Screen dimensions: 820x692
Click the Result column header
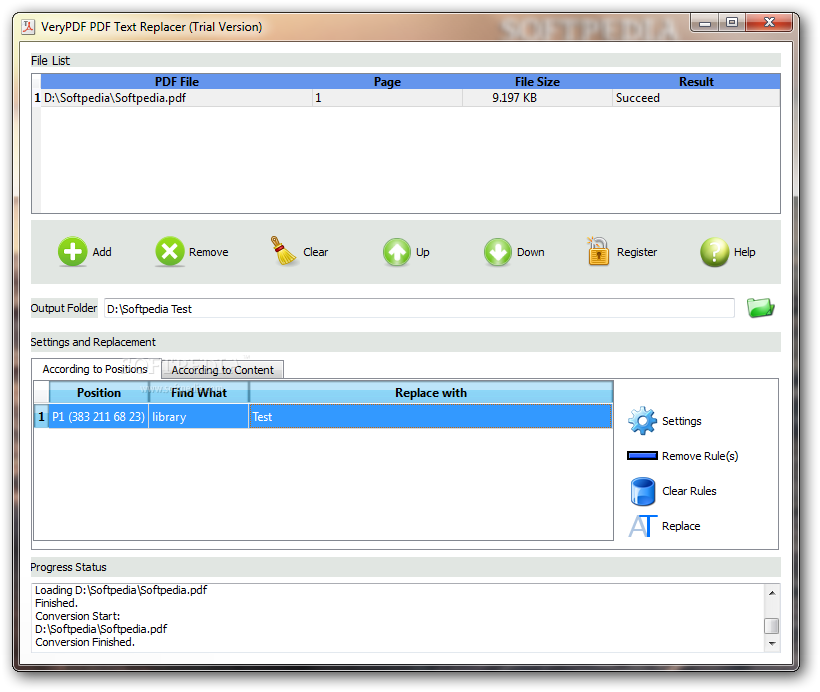tap(696, 82)
